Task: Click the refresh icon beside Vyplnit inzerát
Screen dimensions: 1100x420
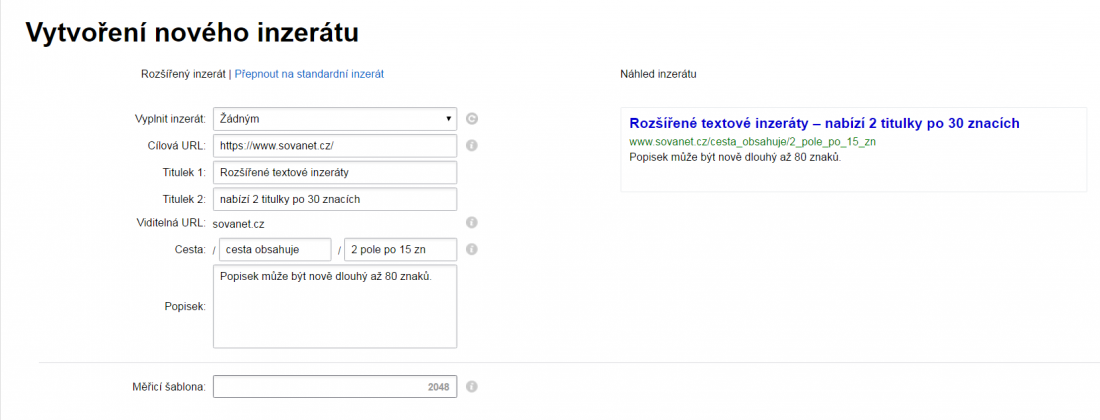Action: pos(472,119)
